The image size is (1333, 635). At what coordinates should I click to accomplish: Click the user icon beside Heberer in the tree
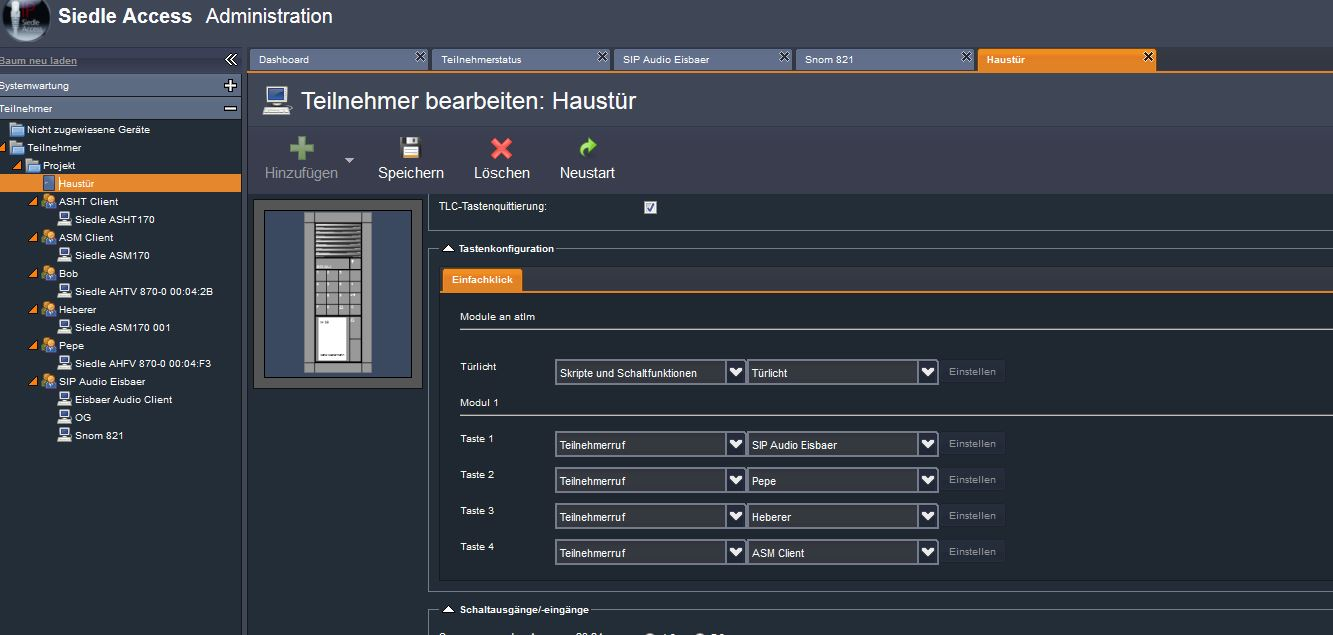49,309
